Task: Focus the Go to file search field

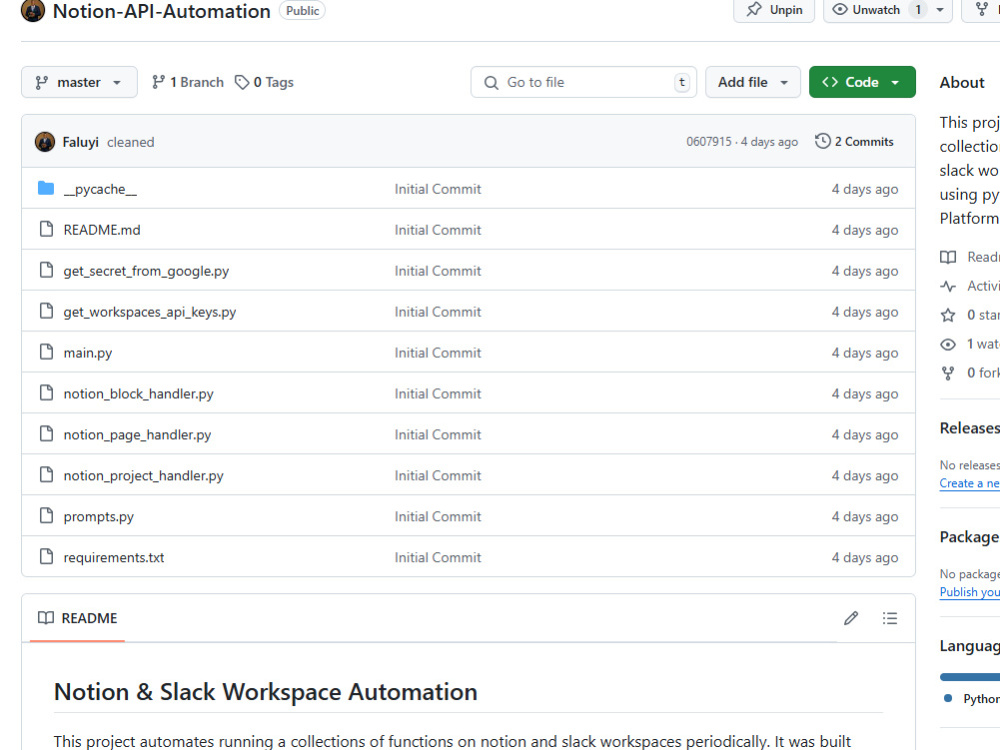Action: coord(584,82)
